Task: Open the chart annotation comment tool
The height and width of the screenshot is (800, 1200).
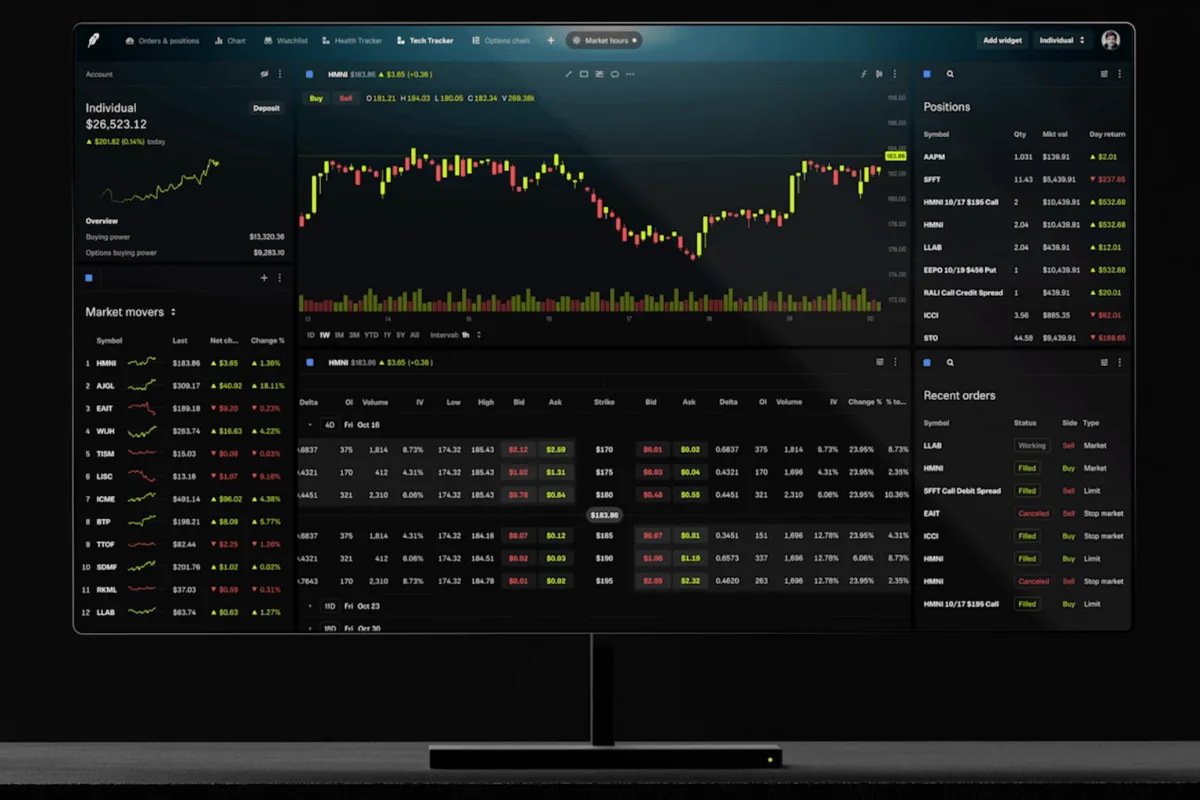Action: pyautogui.click(x=614, y=74)
